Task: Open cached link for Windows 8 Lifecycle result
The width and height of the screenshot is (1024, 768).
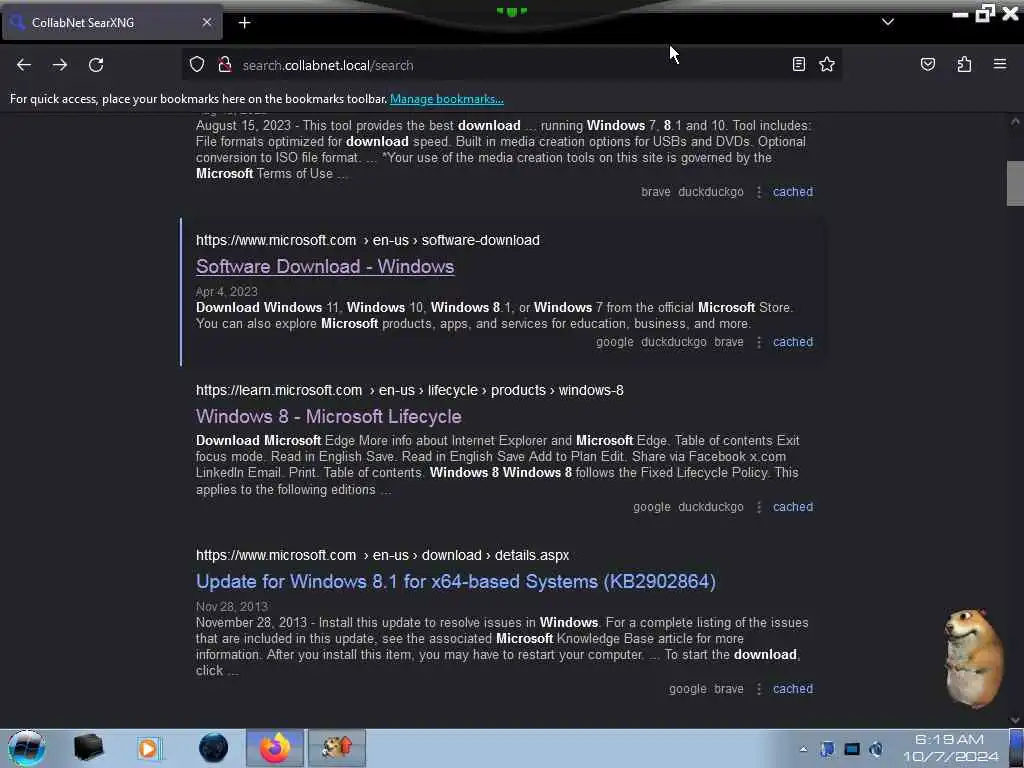Action: (793, 507)
